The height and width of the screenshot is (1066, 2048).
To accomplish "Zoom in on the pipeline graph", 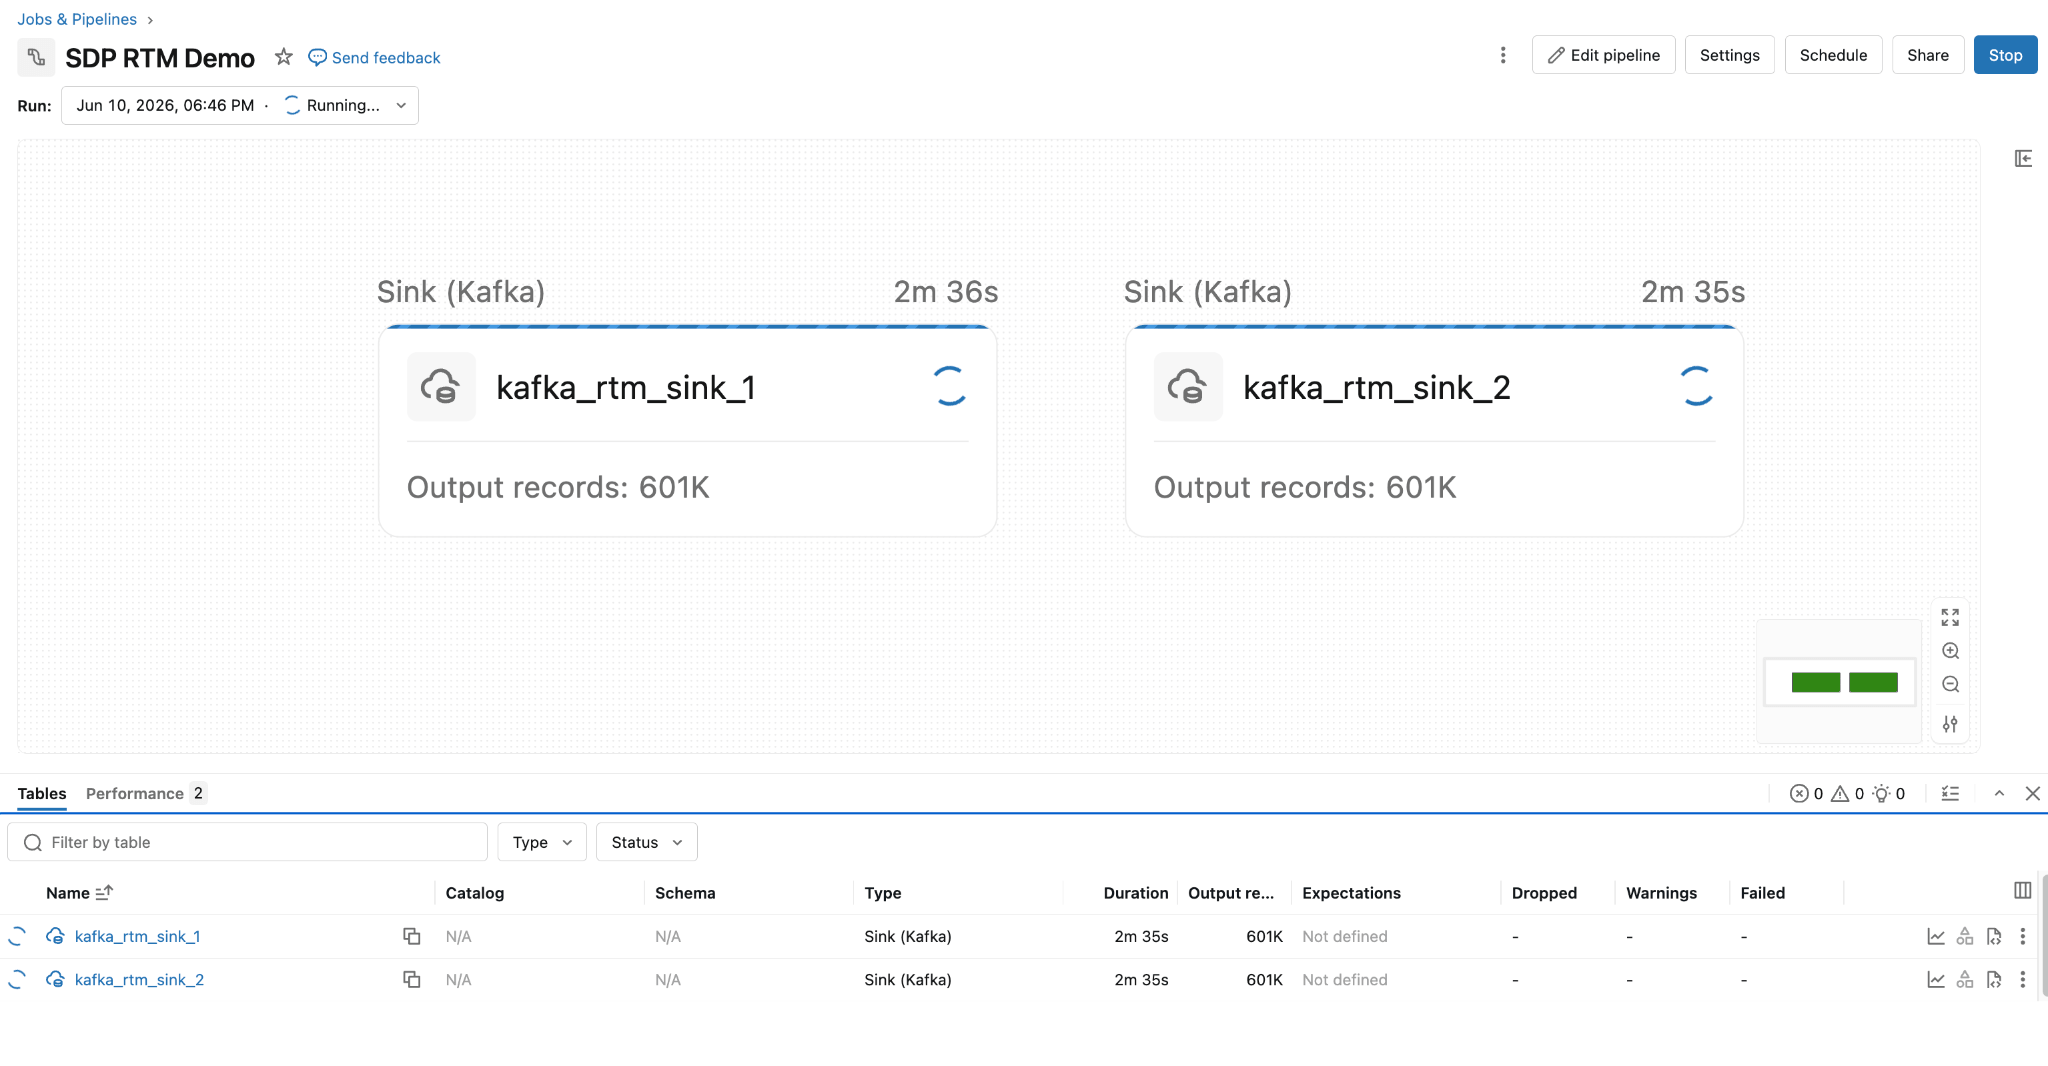I will click(x=1950, y=651).
